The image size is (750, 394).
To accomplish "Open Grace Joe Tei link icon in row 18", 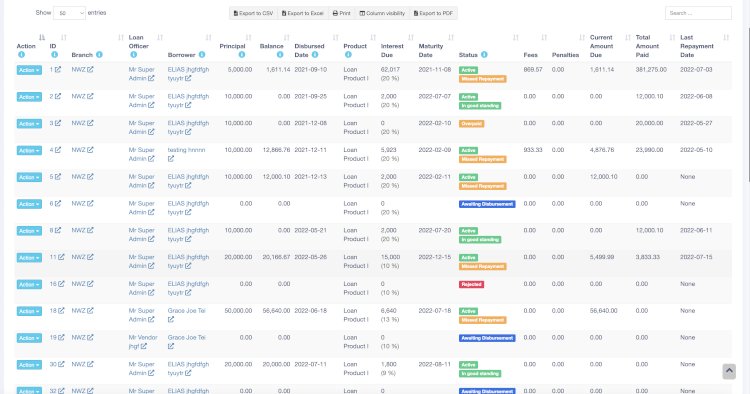I will pyautogui.click(x=171, y=319).
